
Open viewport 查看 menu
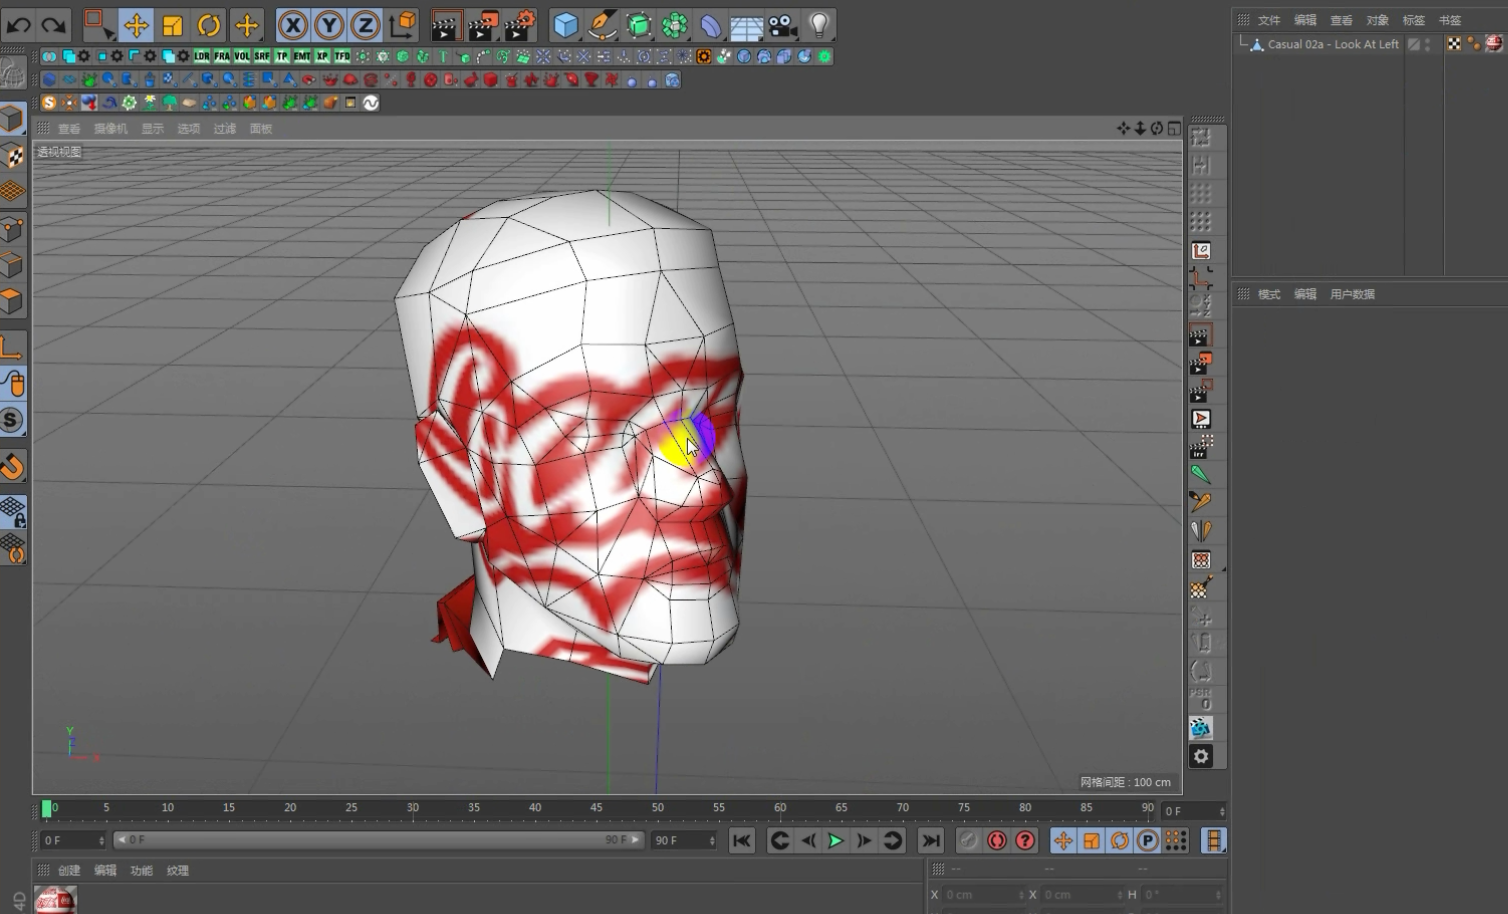pos(69,129)
